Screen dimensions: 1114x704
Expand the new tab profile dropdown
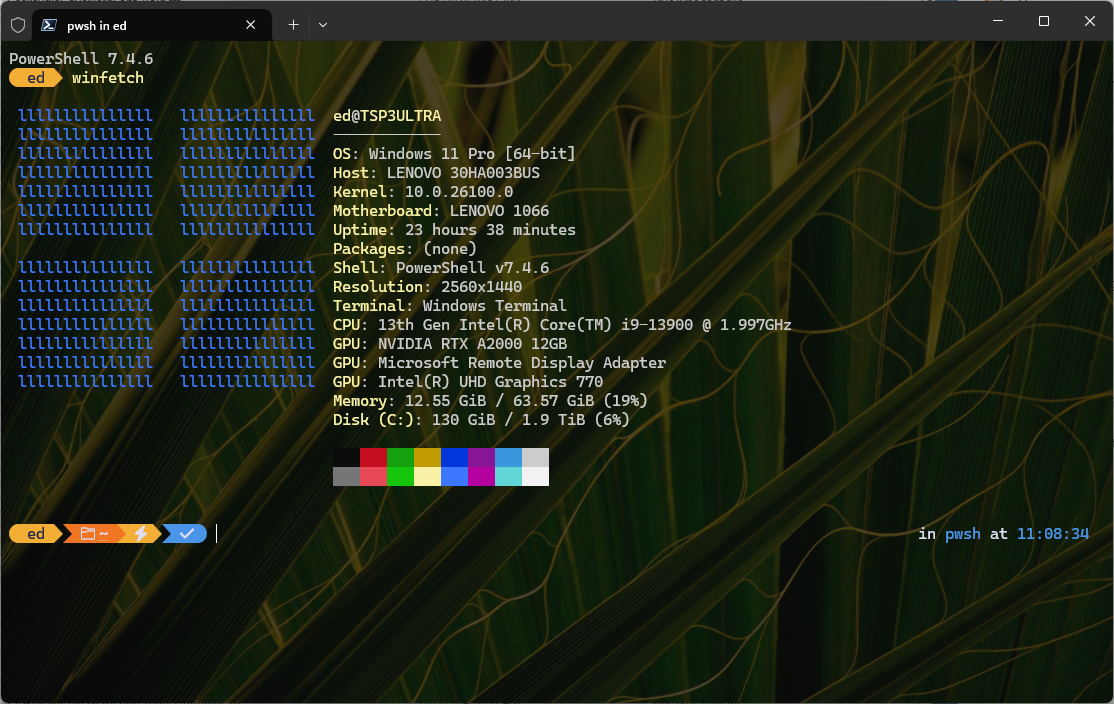click(323, 25)
